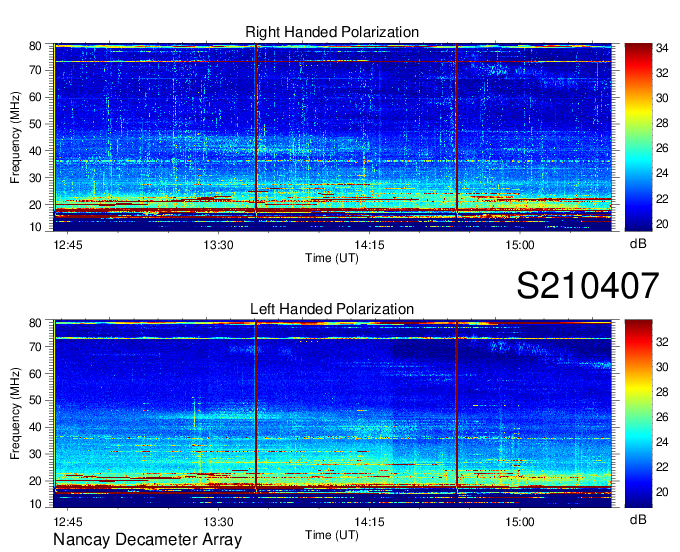This screenshot has height=552, width=680.
Task: Click the 80 MHz tick label on the lower plot
Action: coord(35,323)
